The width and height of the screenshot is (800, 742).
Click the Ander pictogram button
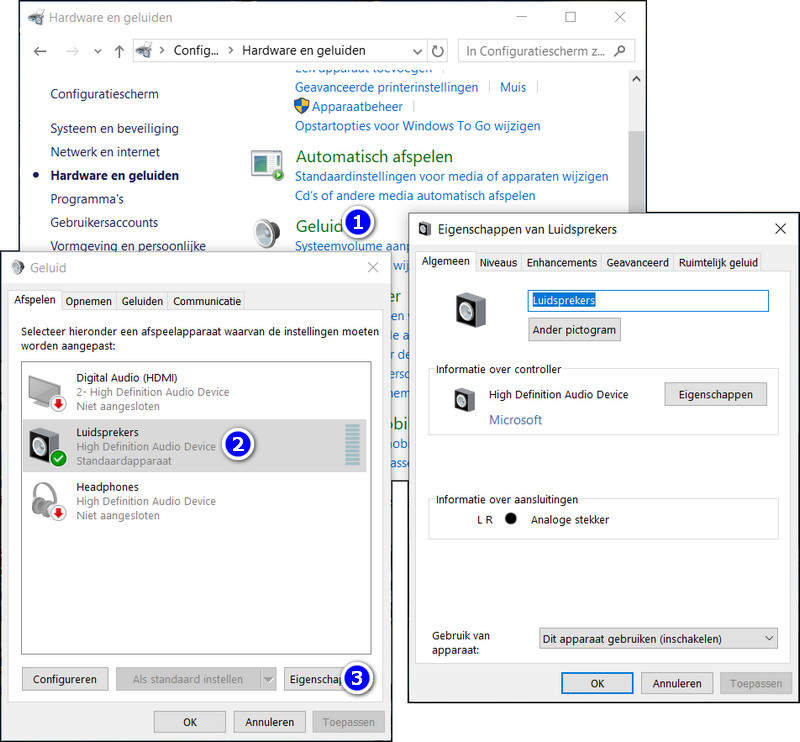(x=574, y=330)
